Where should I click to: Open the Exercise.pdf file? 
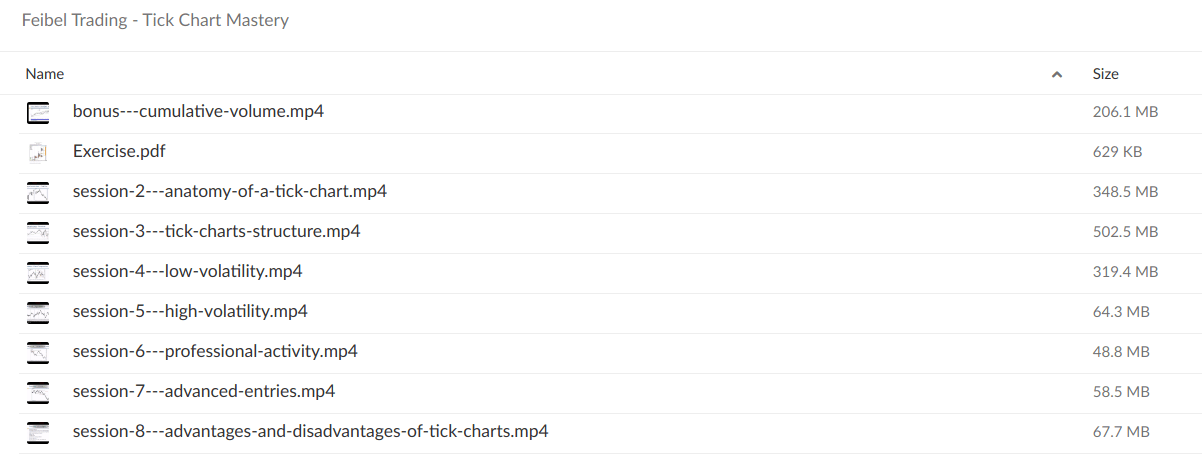coord(119,152)
